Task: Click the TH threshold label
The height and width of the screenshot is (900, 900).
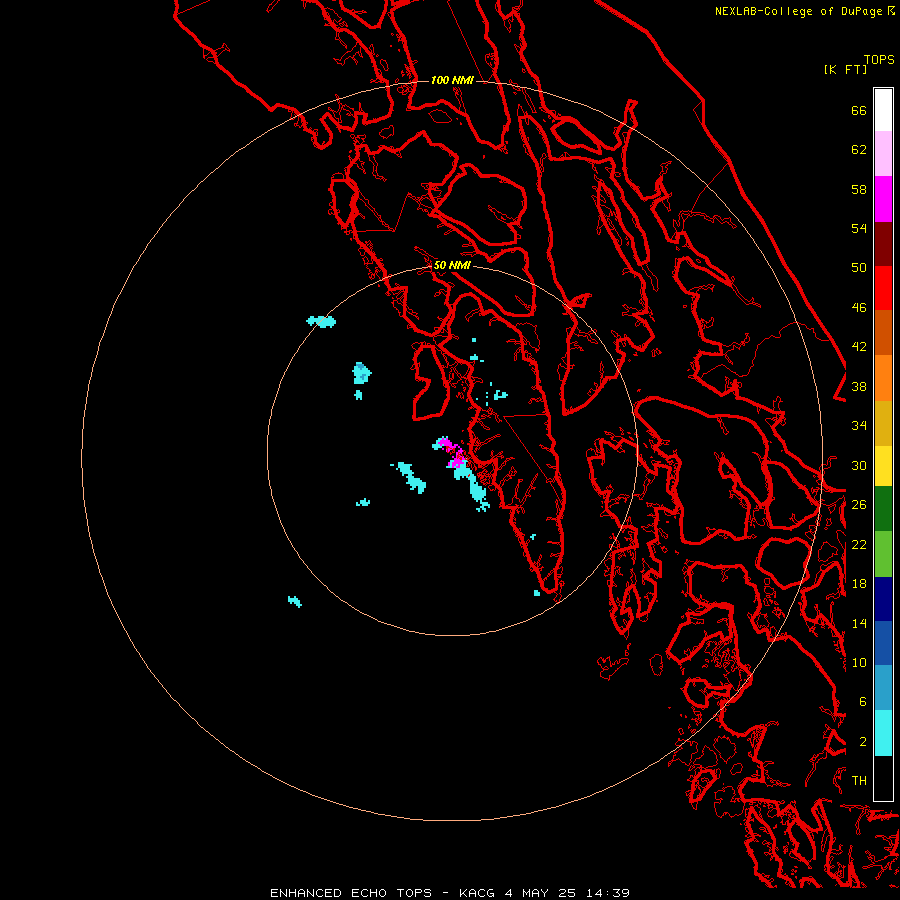Action: [859, 781]
